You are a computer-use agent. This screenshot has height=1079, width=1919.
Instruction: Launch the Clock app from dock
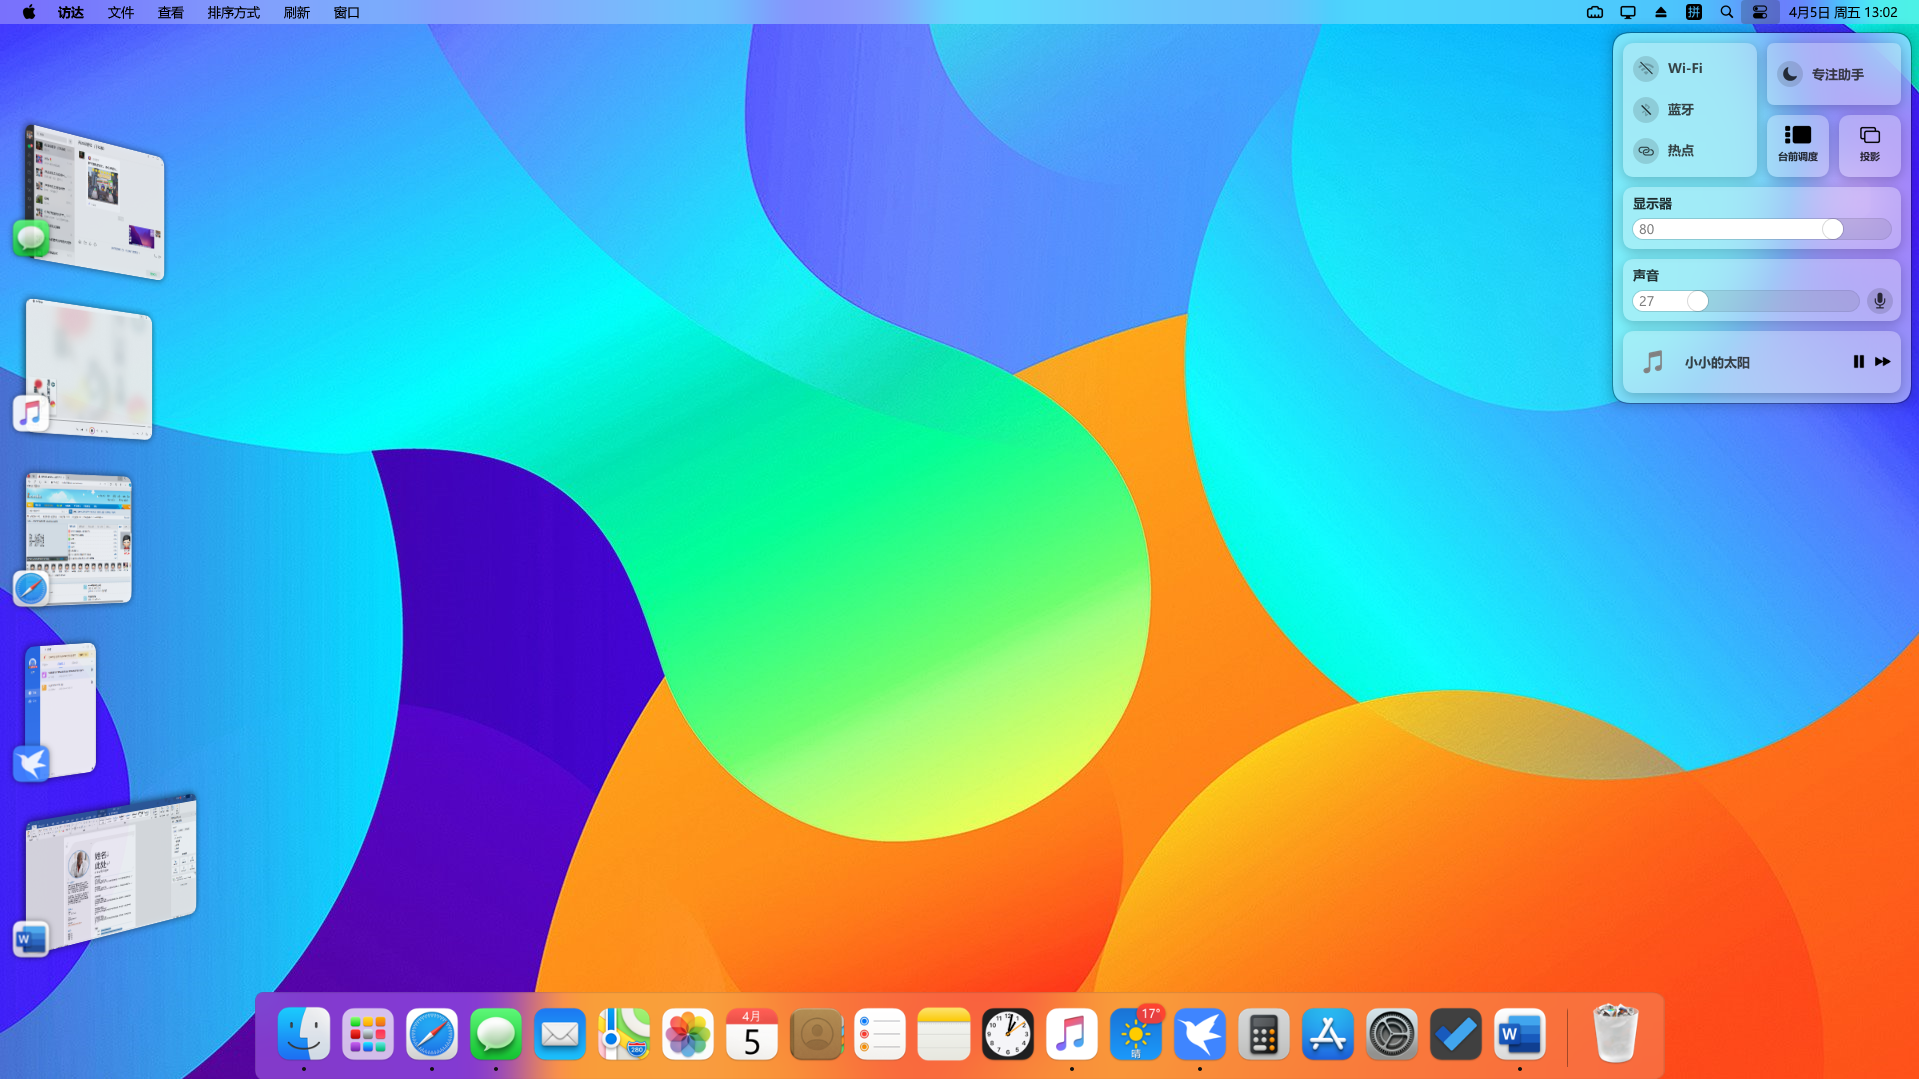pyautogui.click(x=1007, y=1034)
